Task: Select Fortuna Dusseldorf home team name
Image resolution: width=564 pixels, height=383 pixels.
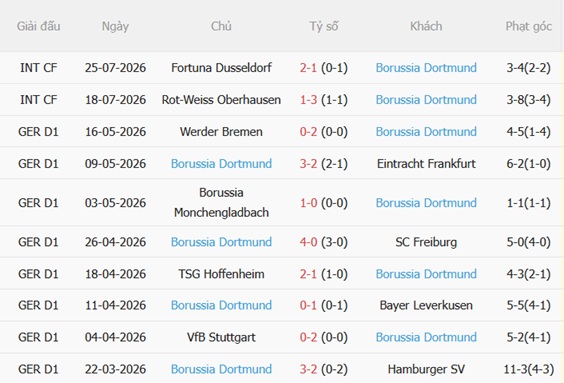Action: [x=221, y=68]
